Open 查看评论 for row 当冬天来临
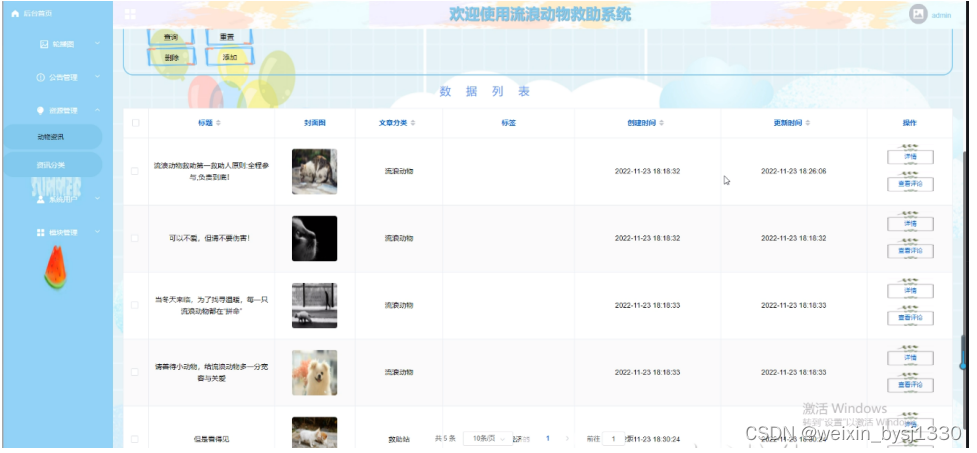This screenshot has width=977, height=453. 910,318
